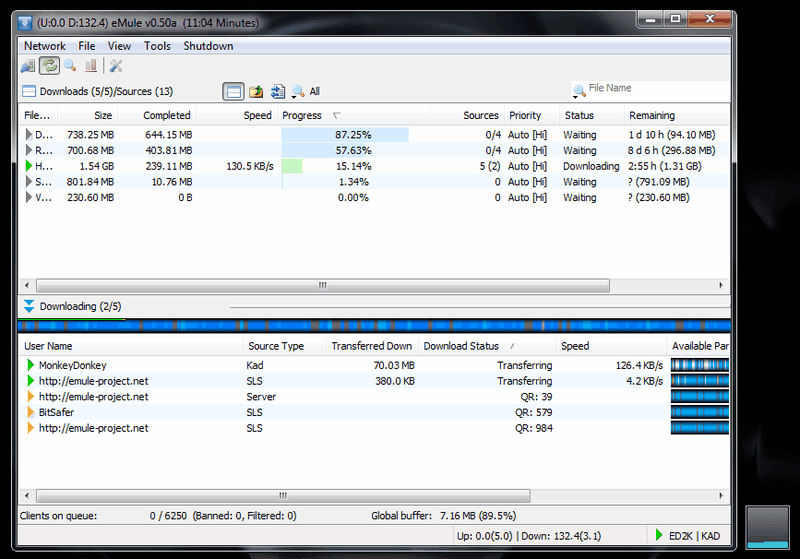Click the eMule title bar icon
Screen dimensions: 800x559
pos(25,23)
